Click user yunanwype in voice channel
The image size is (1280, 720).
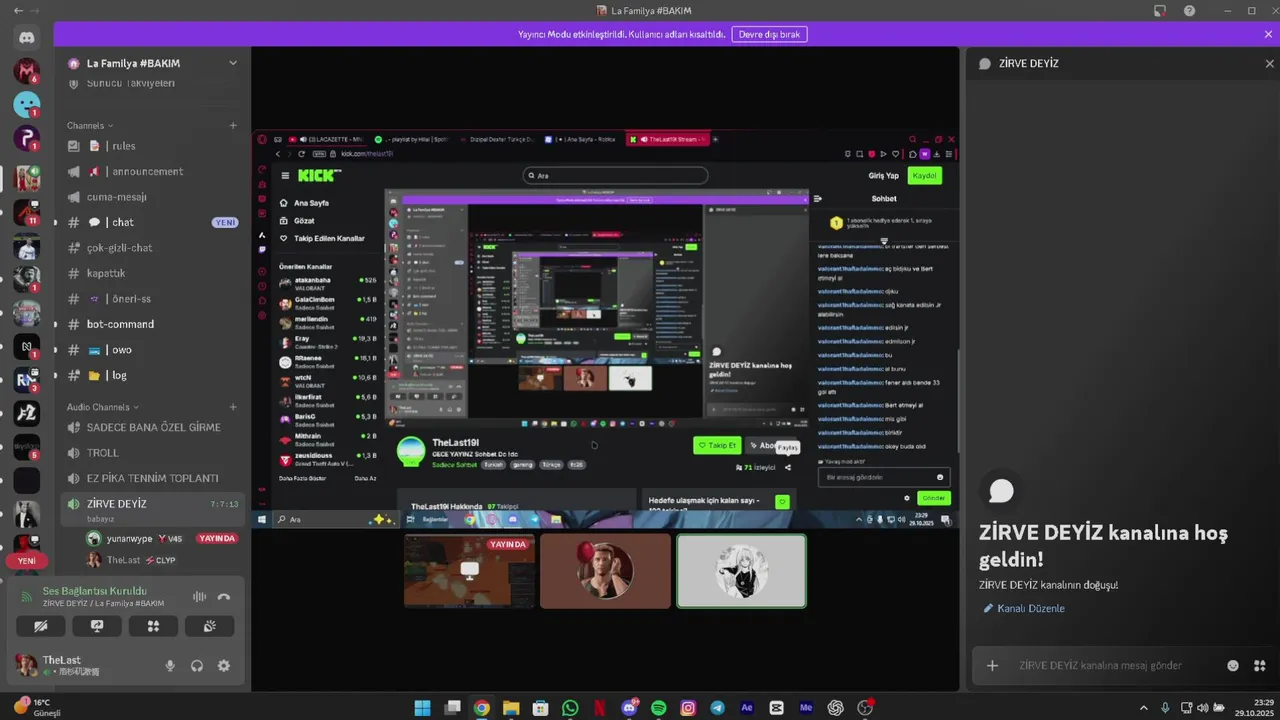point(162,539)
